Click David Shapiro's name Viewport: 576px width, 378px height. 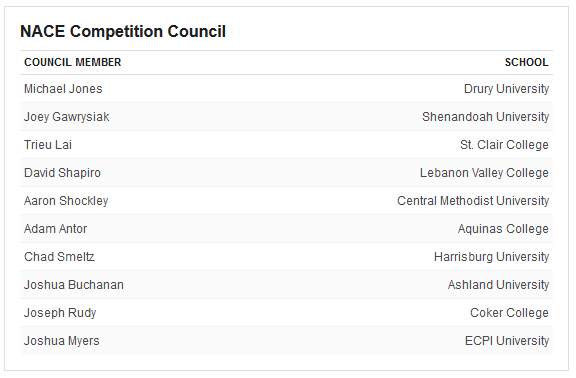(62, 173)
